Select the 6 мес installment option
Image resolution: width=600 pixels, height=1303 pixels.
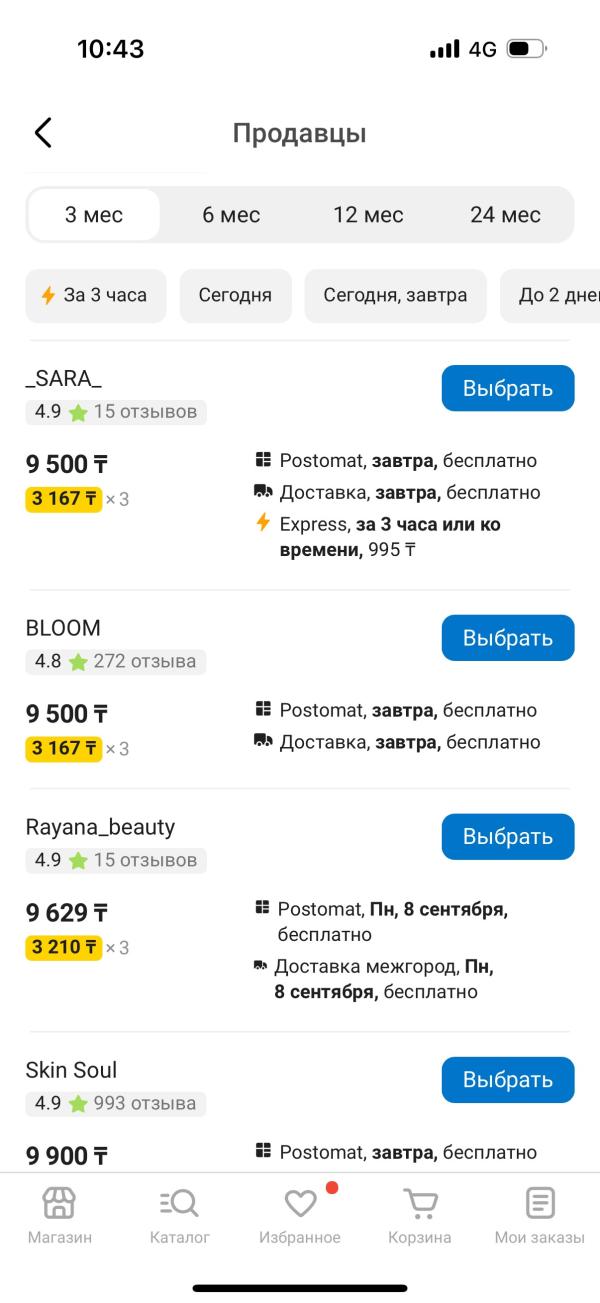coord(231,215)
